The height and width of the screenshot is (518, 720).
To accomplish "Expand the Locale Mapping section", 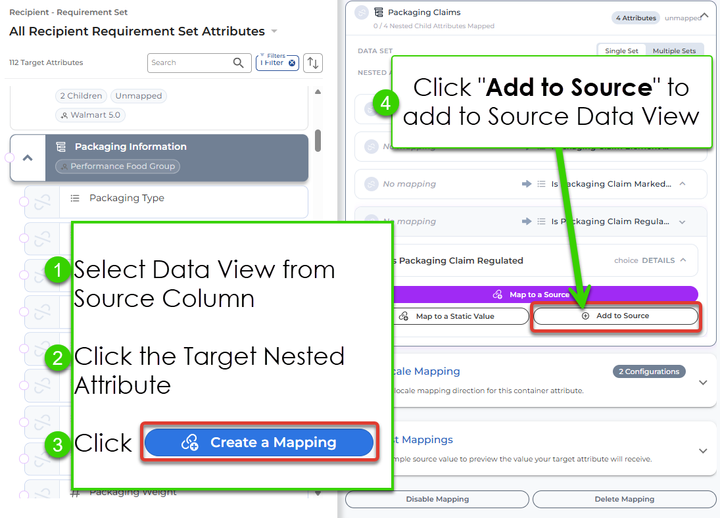I will [703, 383].
